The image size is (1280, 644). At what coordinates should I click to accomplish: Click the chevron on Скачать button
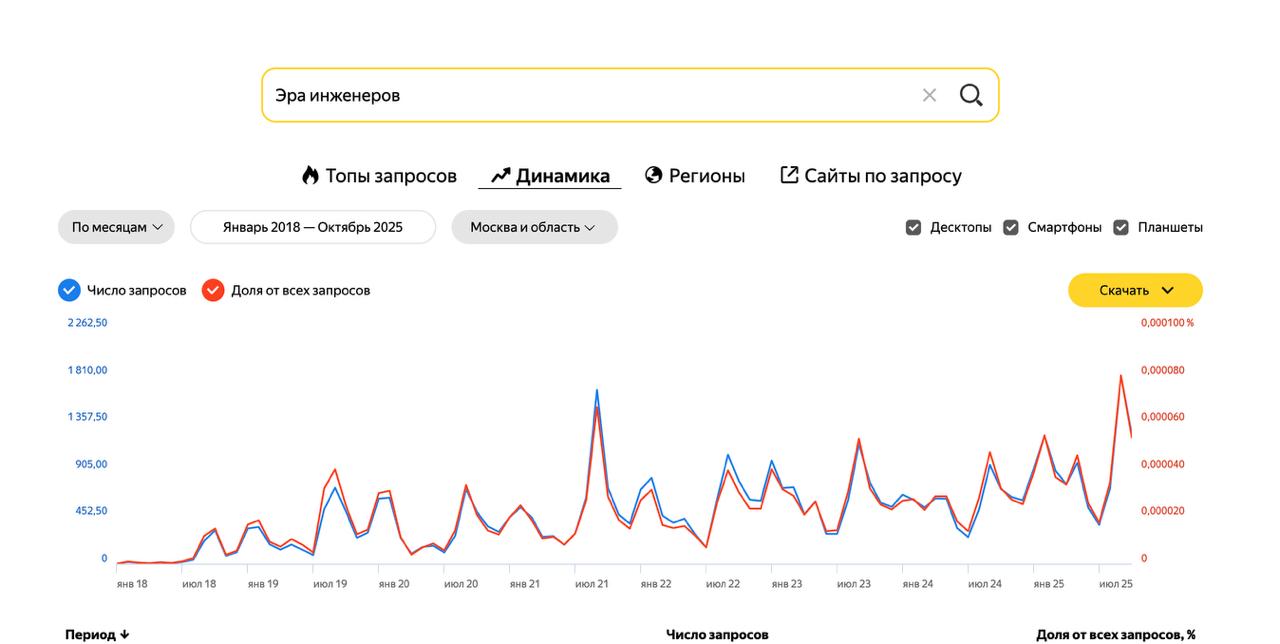coord(1167,290)
